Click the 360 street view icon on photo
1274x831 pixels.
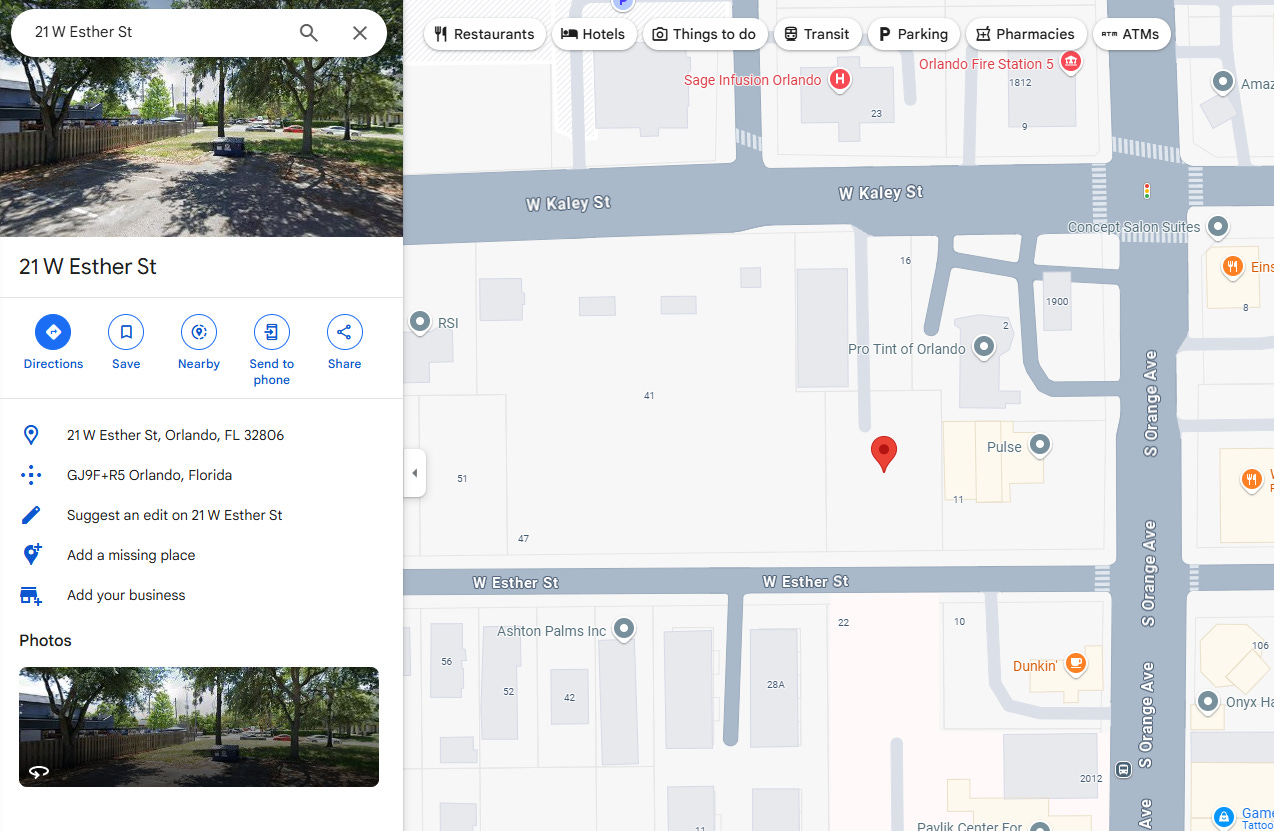coord(38,772)
